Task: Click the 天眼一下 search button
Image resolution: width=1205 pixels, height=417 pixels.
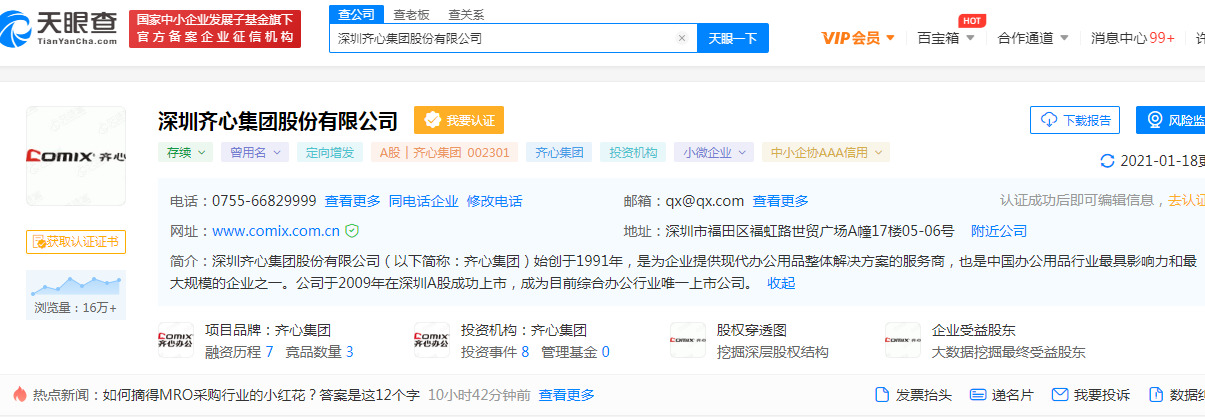Action: coord(733,39)
